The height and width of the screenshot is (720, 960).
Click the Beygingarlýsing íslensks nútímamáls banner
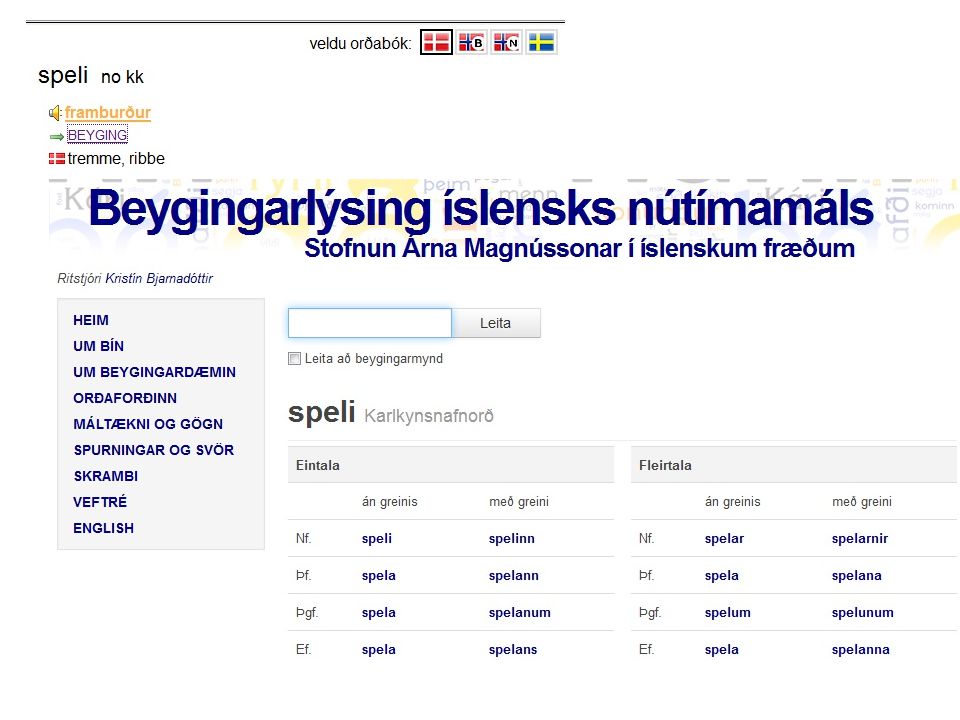click(x=481, y=208)
